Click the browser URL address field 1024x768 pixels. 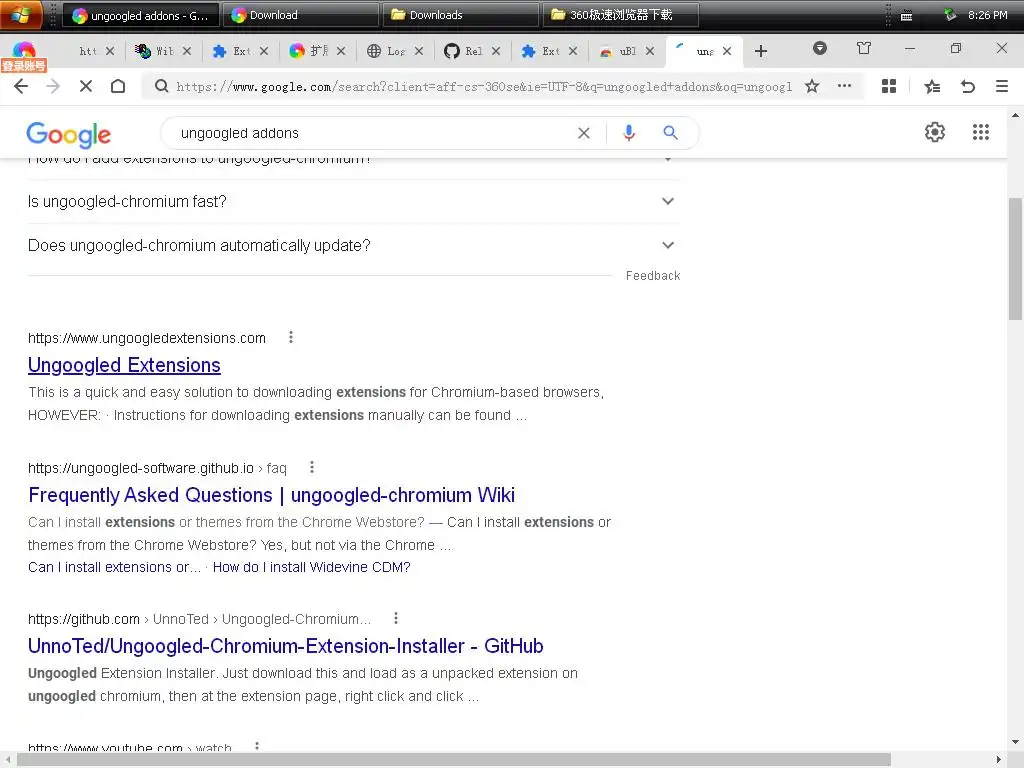(x=484, y=86)
